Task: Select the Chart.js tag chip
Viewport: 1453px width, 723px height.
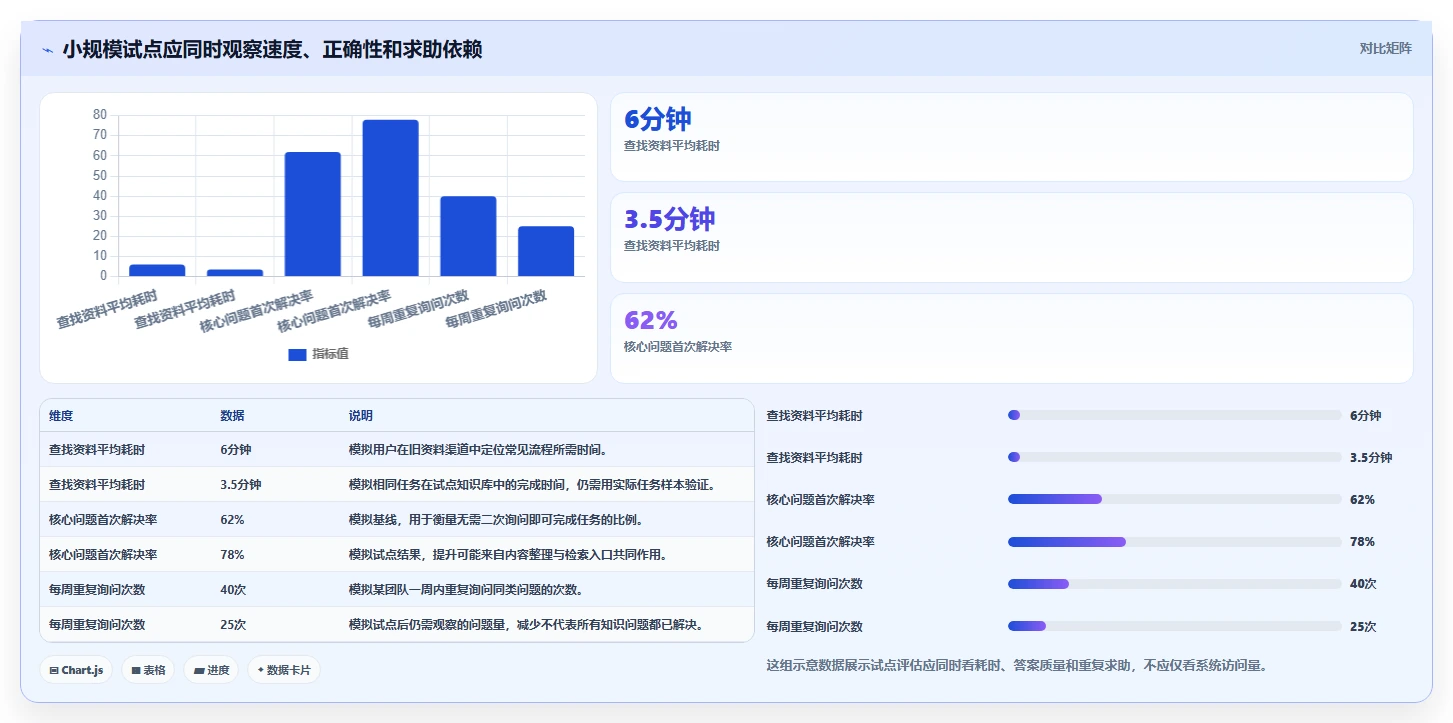Action: pyautogui.click(x=76, y=670)
